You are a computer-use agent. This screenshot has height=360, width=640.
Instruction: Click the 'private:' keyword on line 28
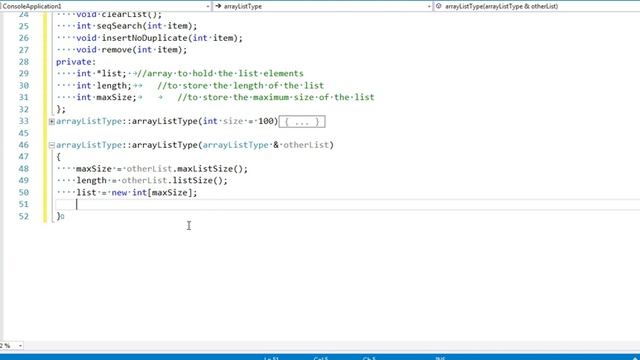click(x=76, y=62)
